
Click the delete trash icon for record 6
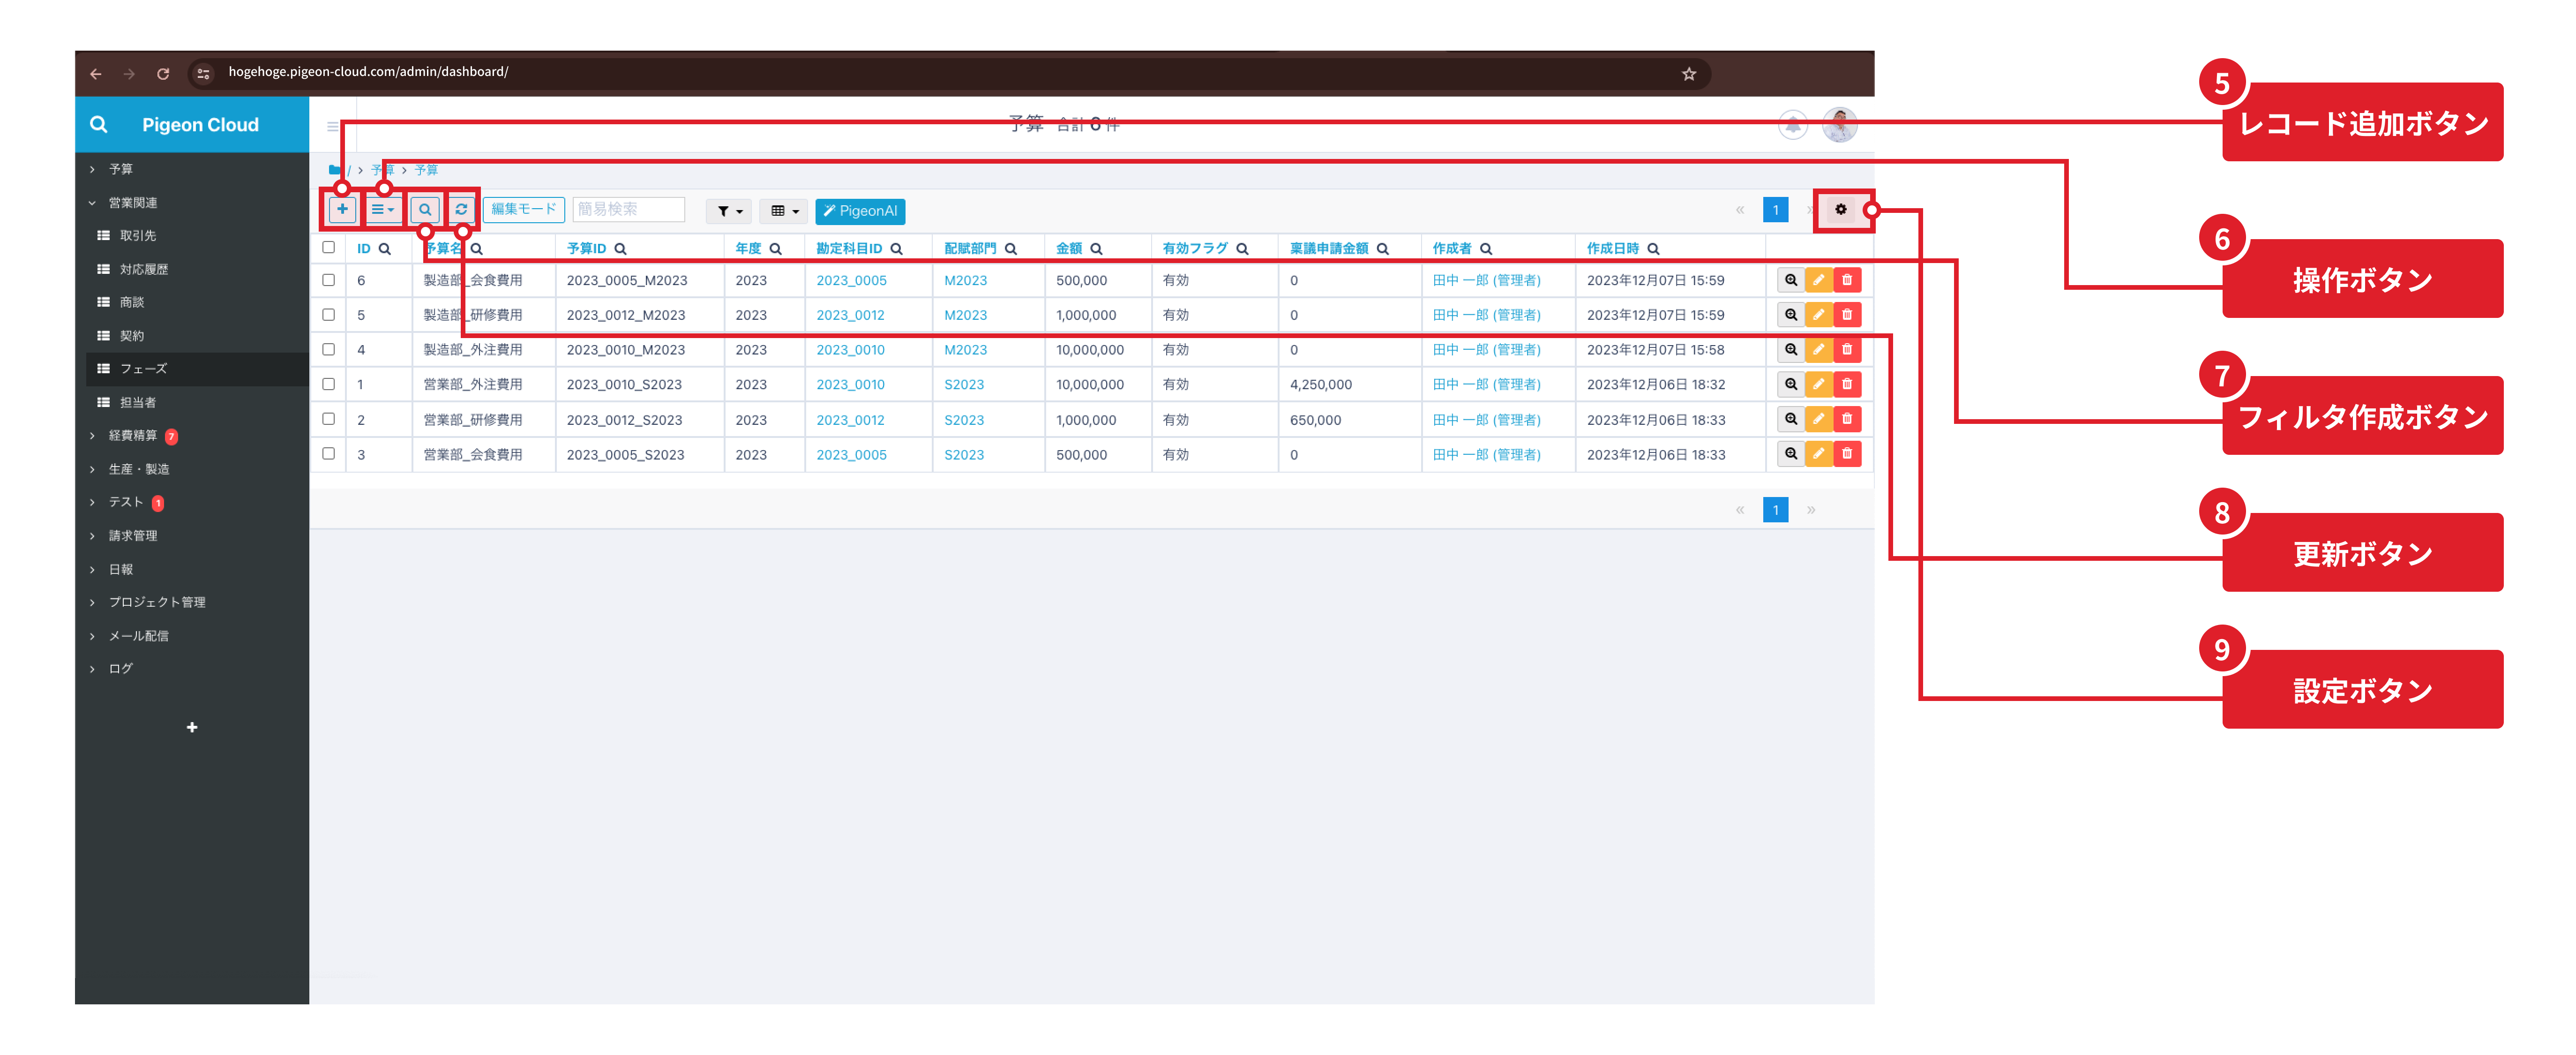point(1847,280)
